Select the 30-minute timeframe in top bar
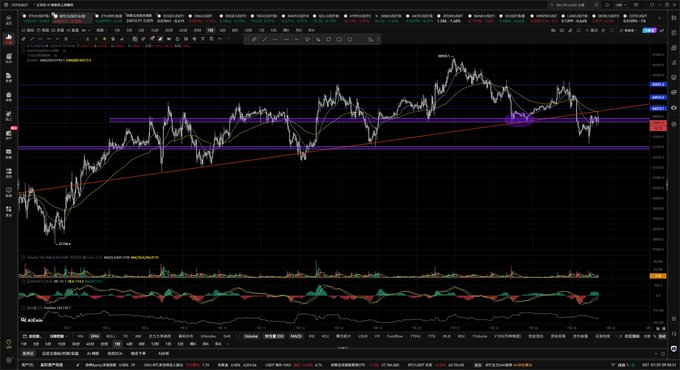Viewport: 680px width, 370px height. (x=169, y=30)
